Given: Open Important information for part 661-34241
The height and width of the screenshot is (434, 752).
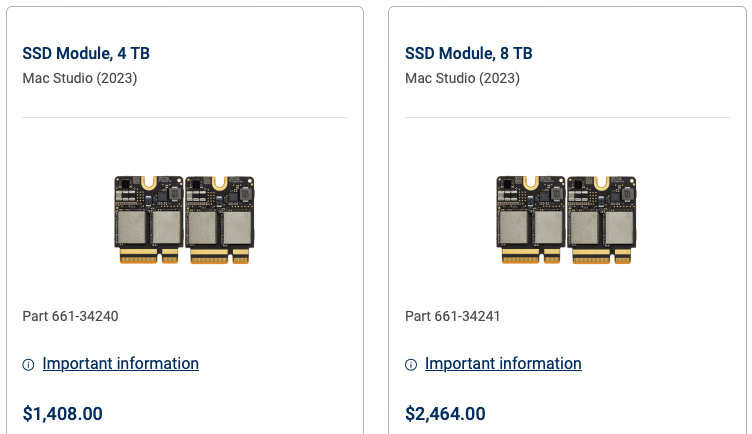Looking at the screenshot, I should click(503, 364).
